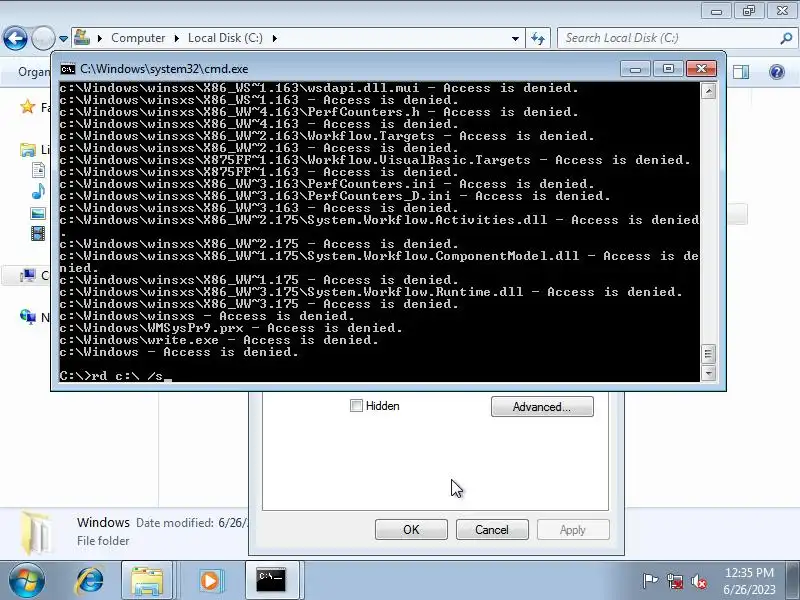Click the 'Windows' name in the details pane
This screenshot has width=800, height=600.
pyautogui.click(x=104, y=522)
